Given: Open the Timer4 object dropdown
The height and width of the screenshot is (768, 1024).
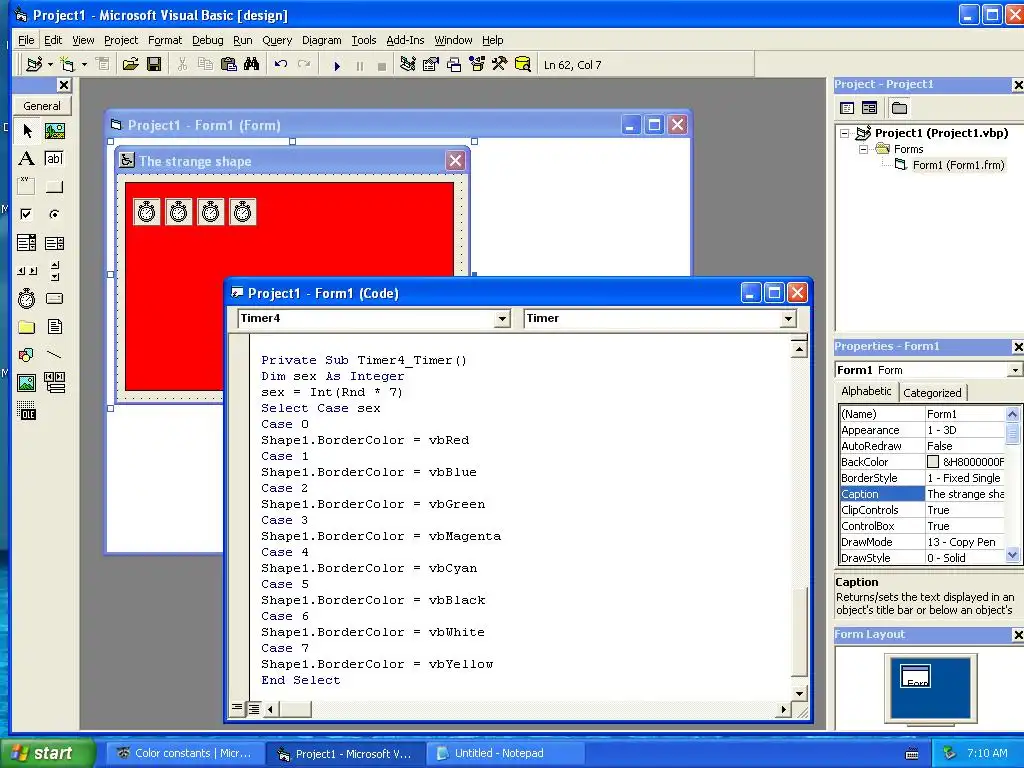Looking at the screenshot, I should click(x=502, y=319).
